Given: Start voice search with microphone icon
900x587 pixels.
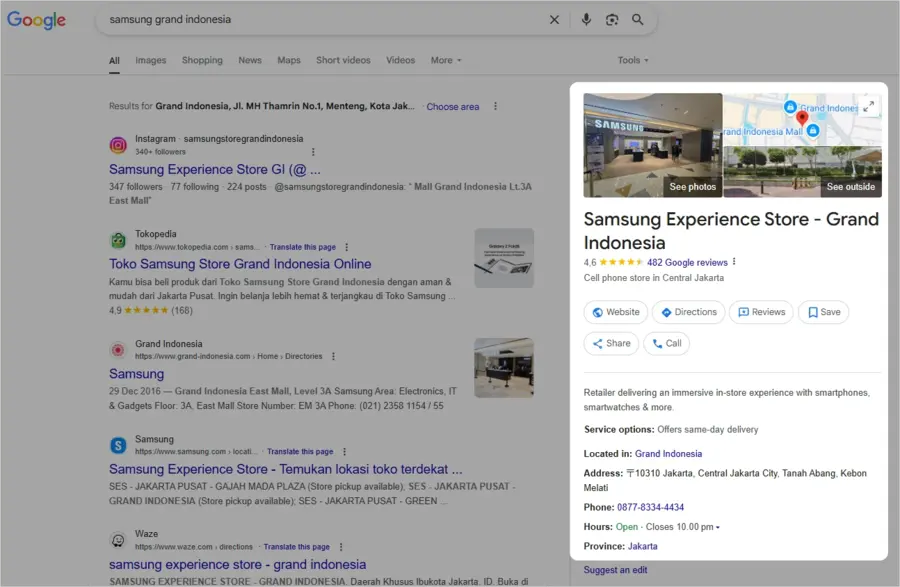Looking at the screenshot, I should point(586,20).
